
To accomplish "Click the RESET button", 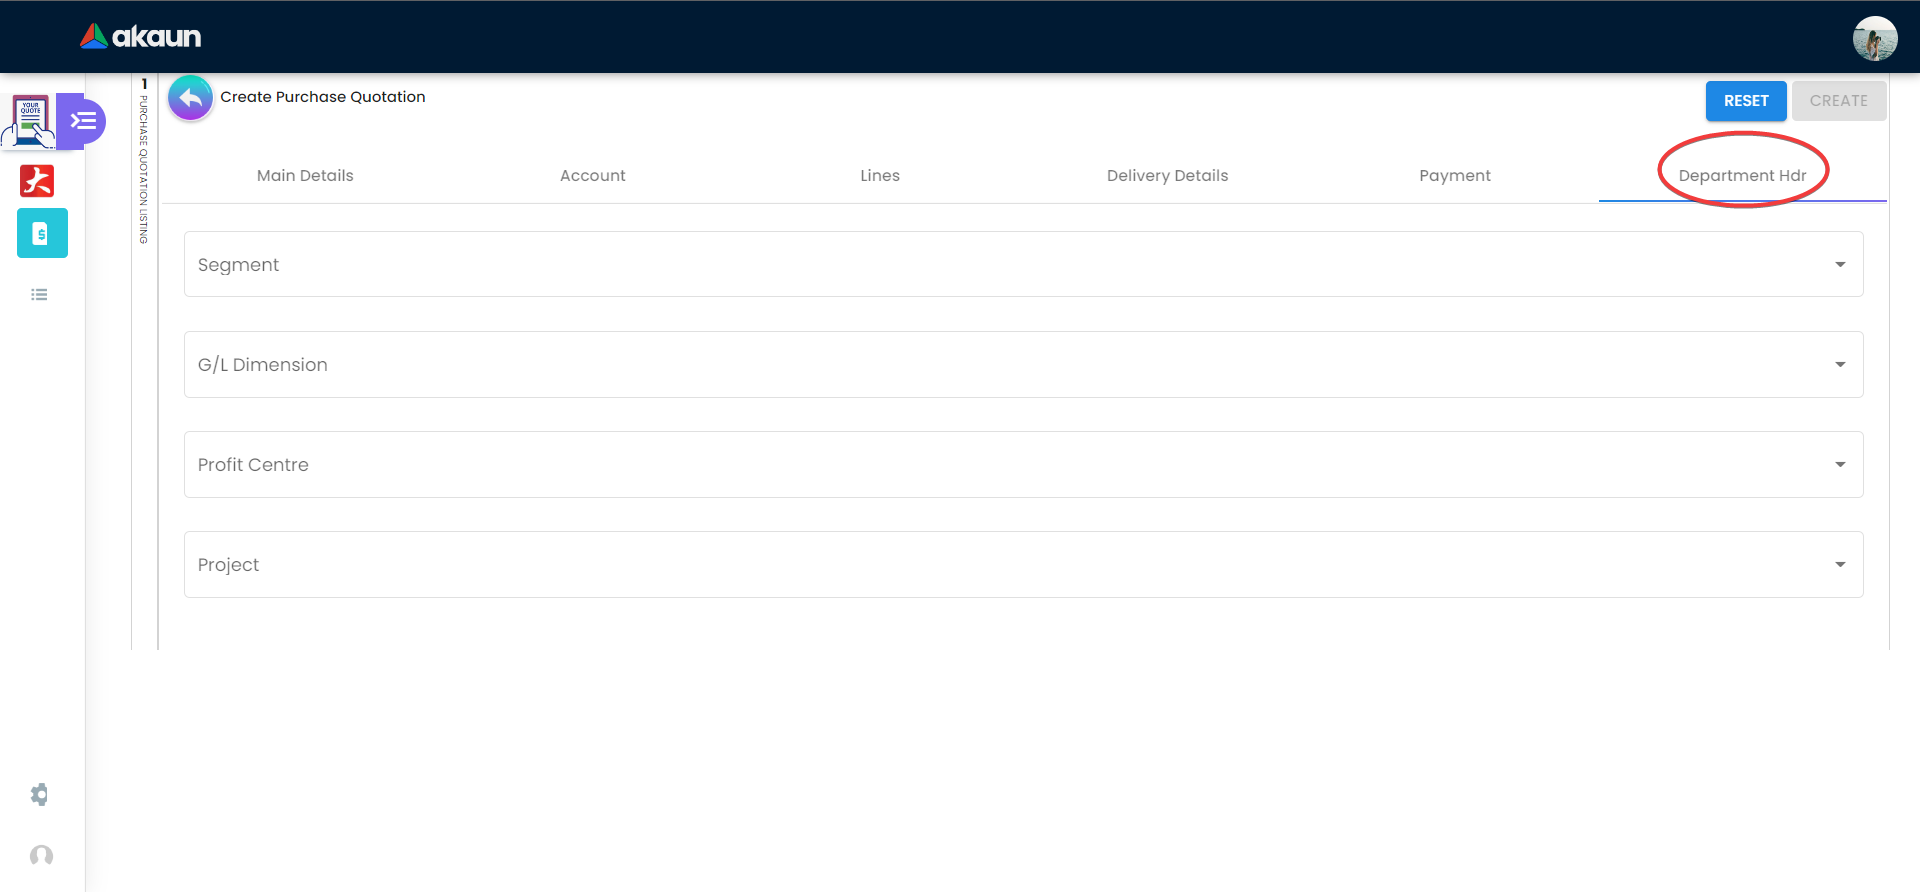I will tap(1746, 101).
